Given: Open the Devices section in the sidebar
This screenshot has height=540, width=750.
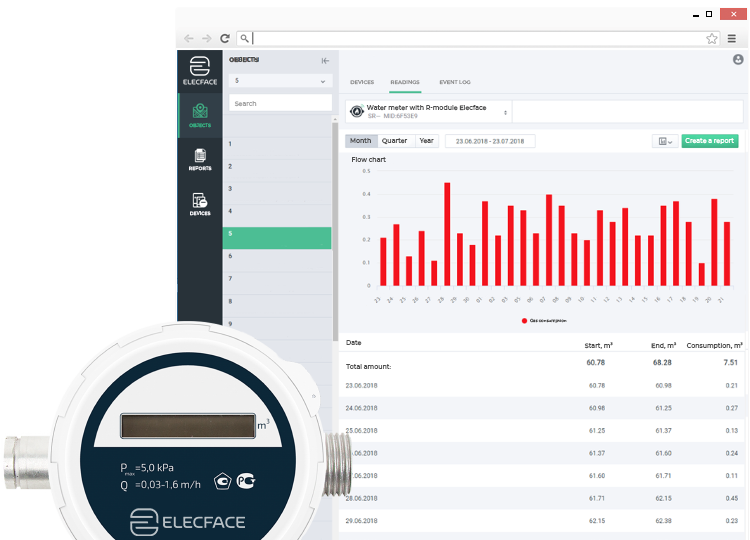Looking at the screenshot, I should click(x=200, y=204).
